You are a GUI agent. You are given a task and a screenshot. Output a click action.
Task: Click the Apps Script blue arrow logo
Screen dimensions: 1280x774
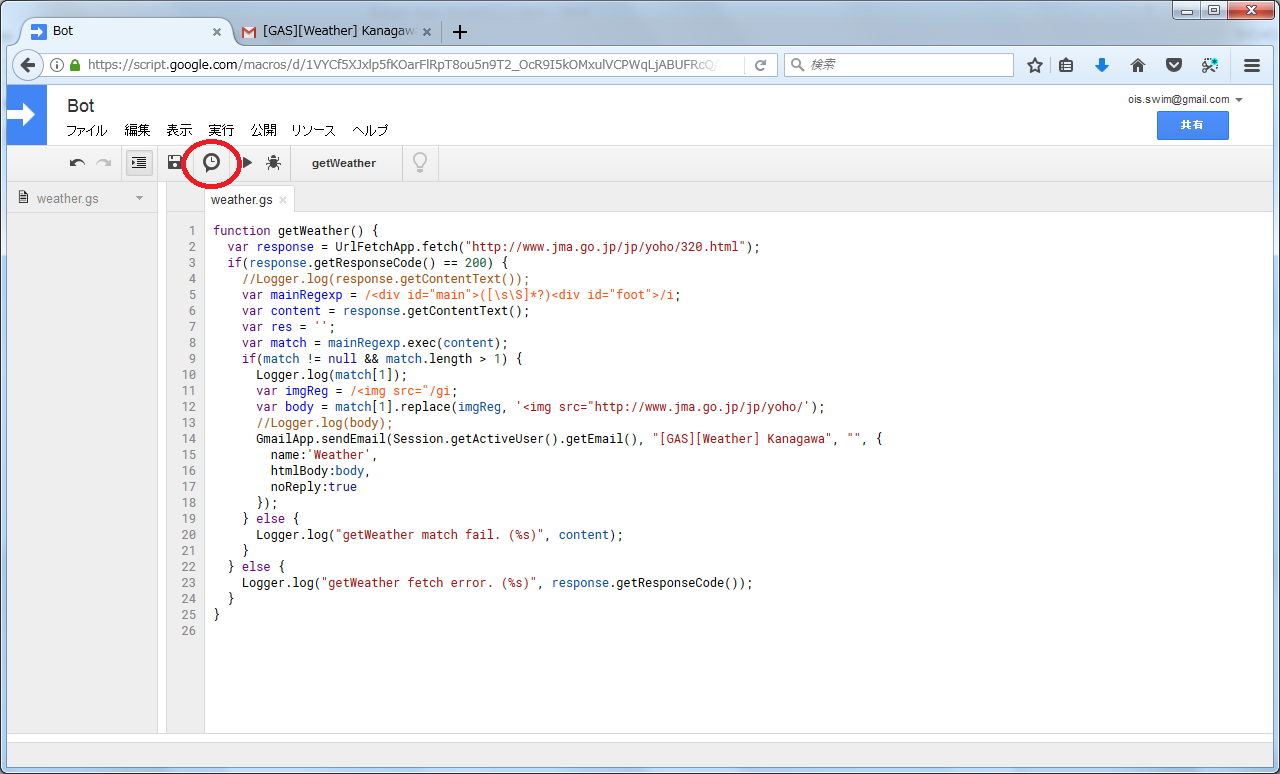tap(27, 116)
